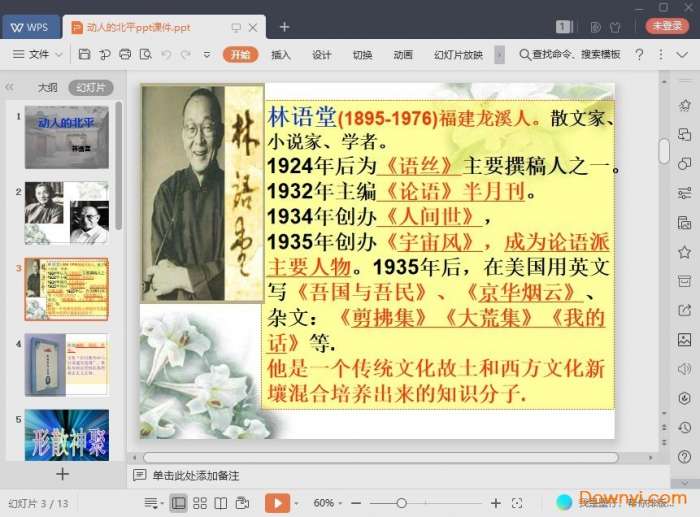This screenshot has height=517, width=700.
Task: Switch to reading view icon
Action: pyautogui.click(x=221, y=503)
